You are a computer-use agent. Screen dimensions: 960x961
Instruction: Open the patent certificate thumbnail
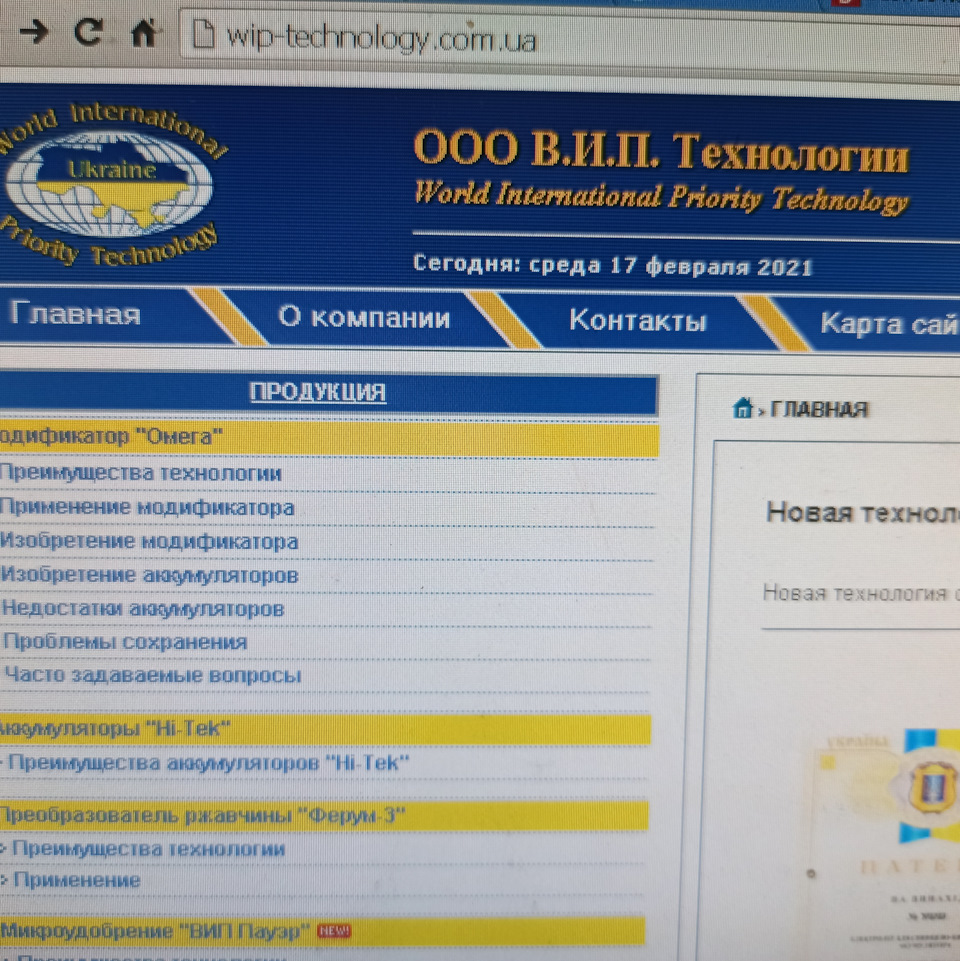(885, 845)
